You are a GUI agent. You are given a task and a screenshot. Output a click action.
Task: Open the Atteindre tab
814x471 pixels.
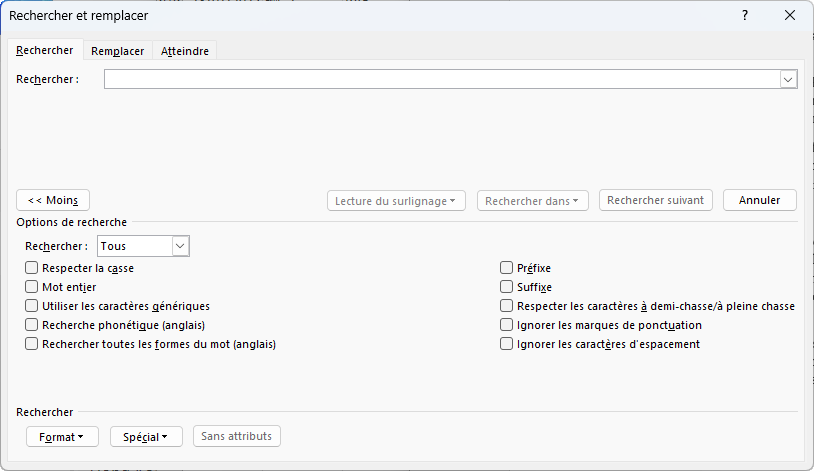click(185, 51)
